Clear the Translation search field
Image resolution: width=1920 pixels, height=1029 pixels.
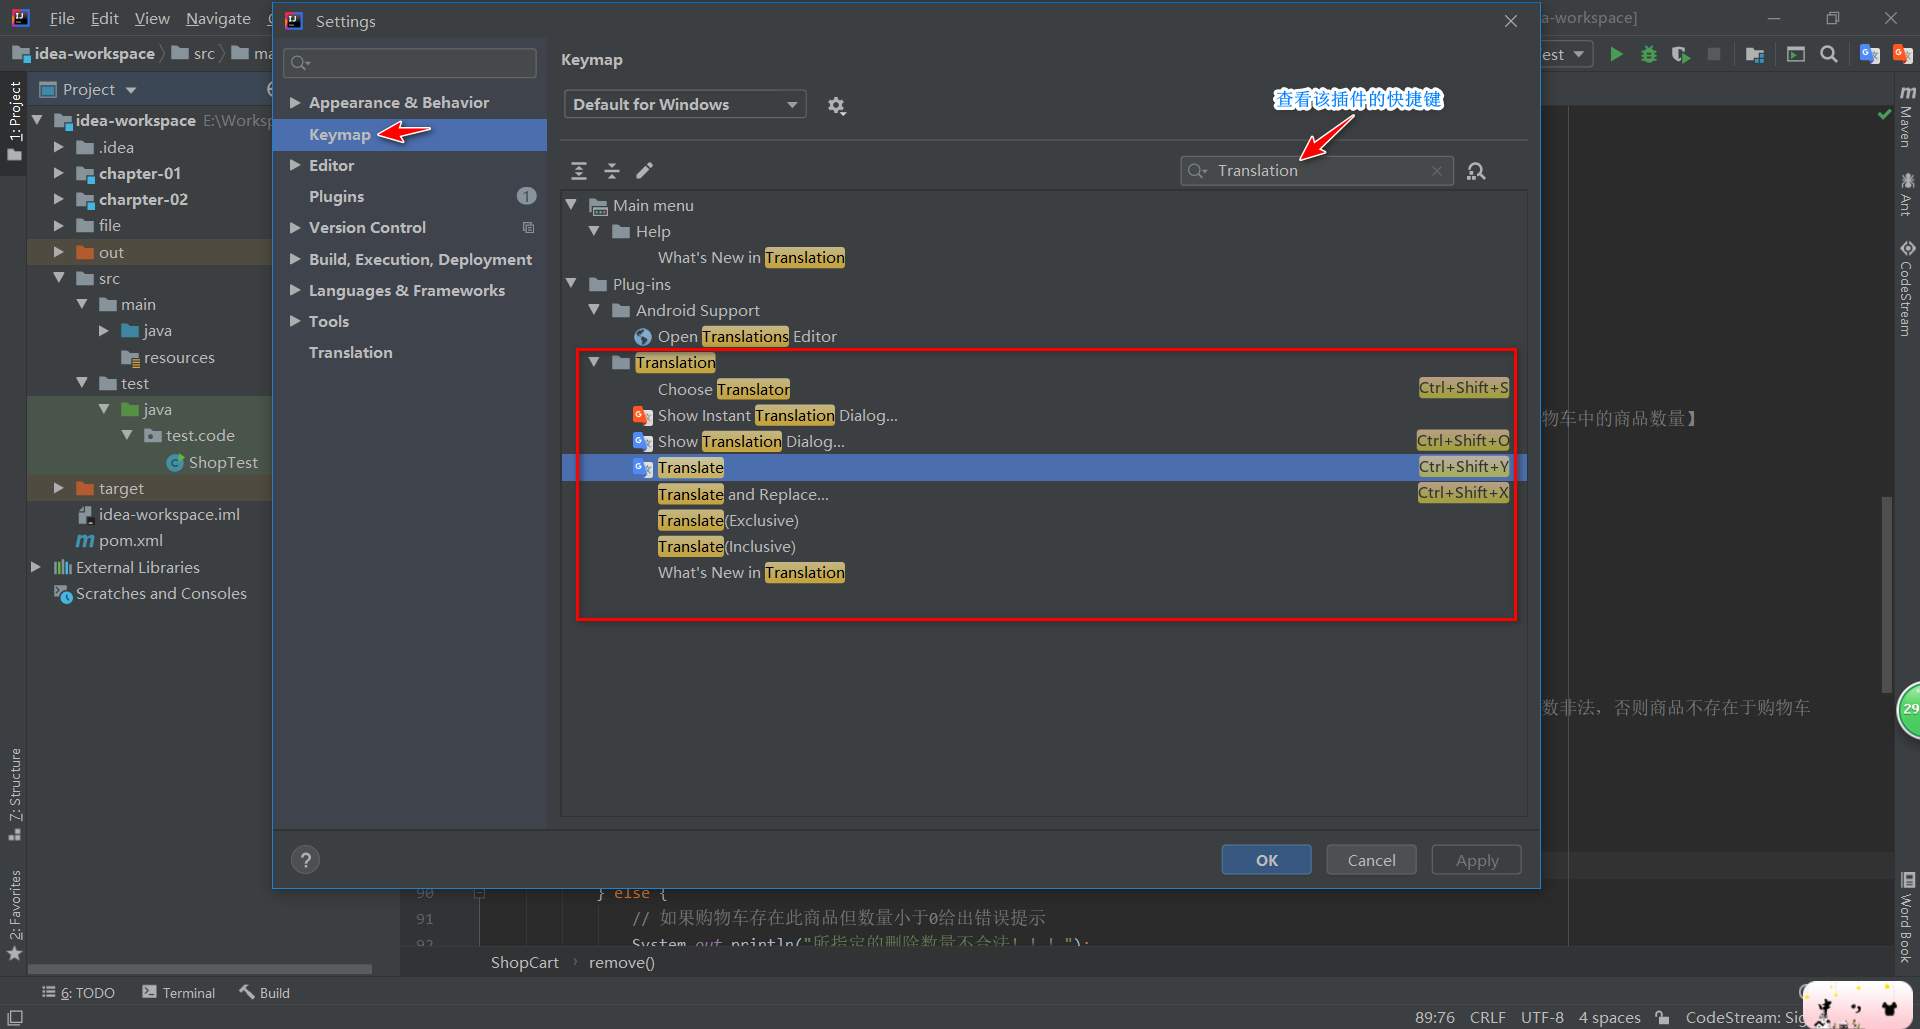[1437, 171]
